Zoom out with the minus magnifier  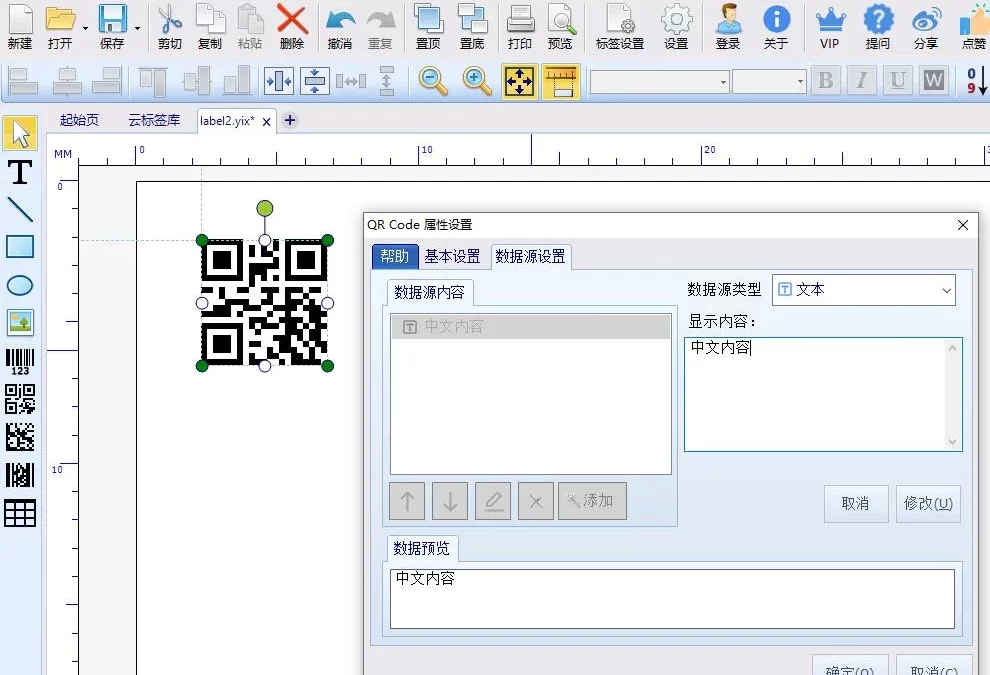[433, 81]
